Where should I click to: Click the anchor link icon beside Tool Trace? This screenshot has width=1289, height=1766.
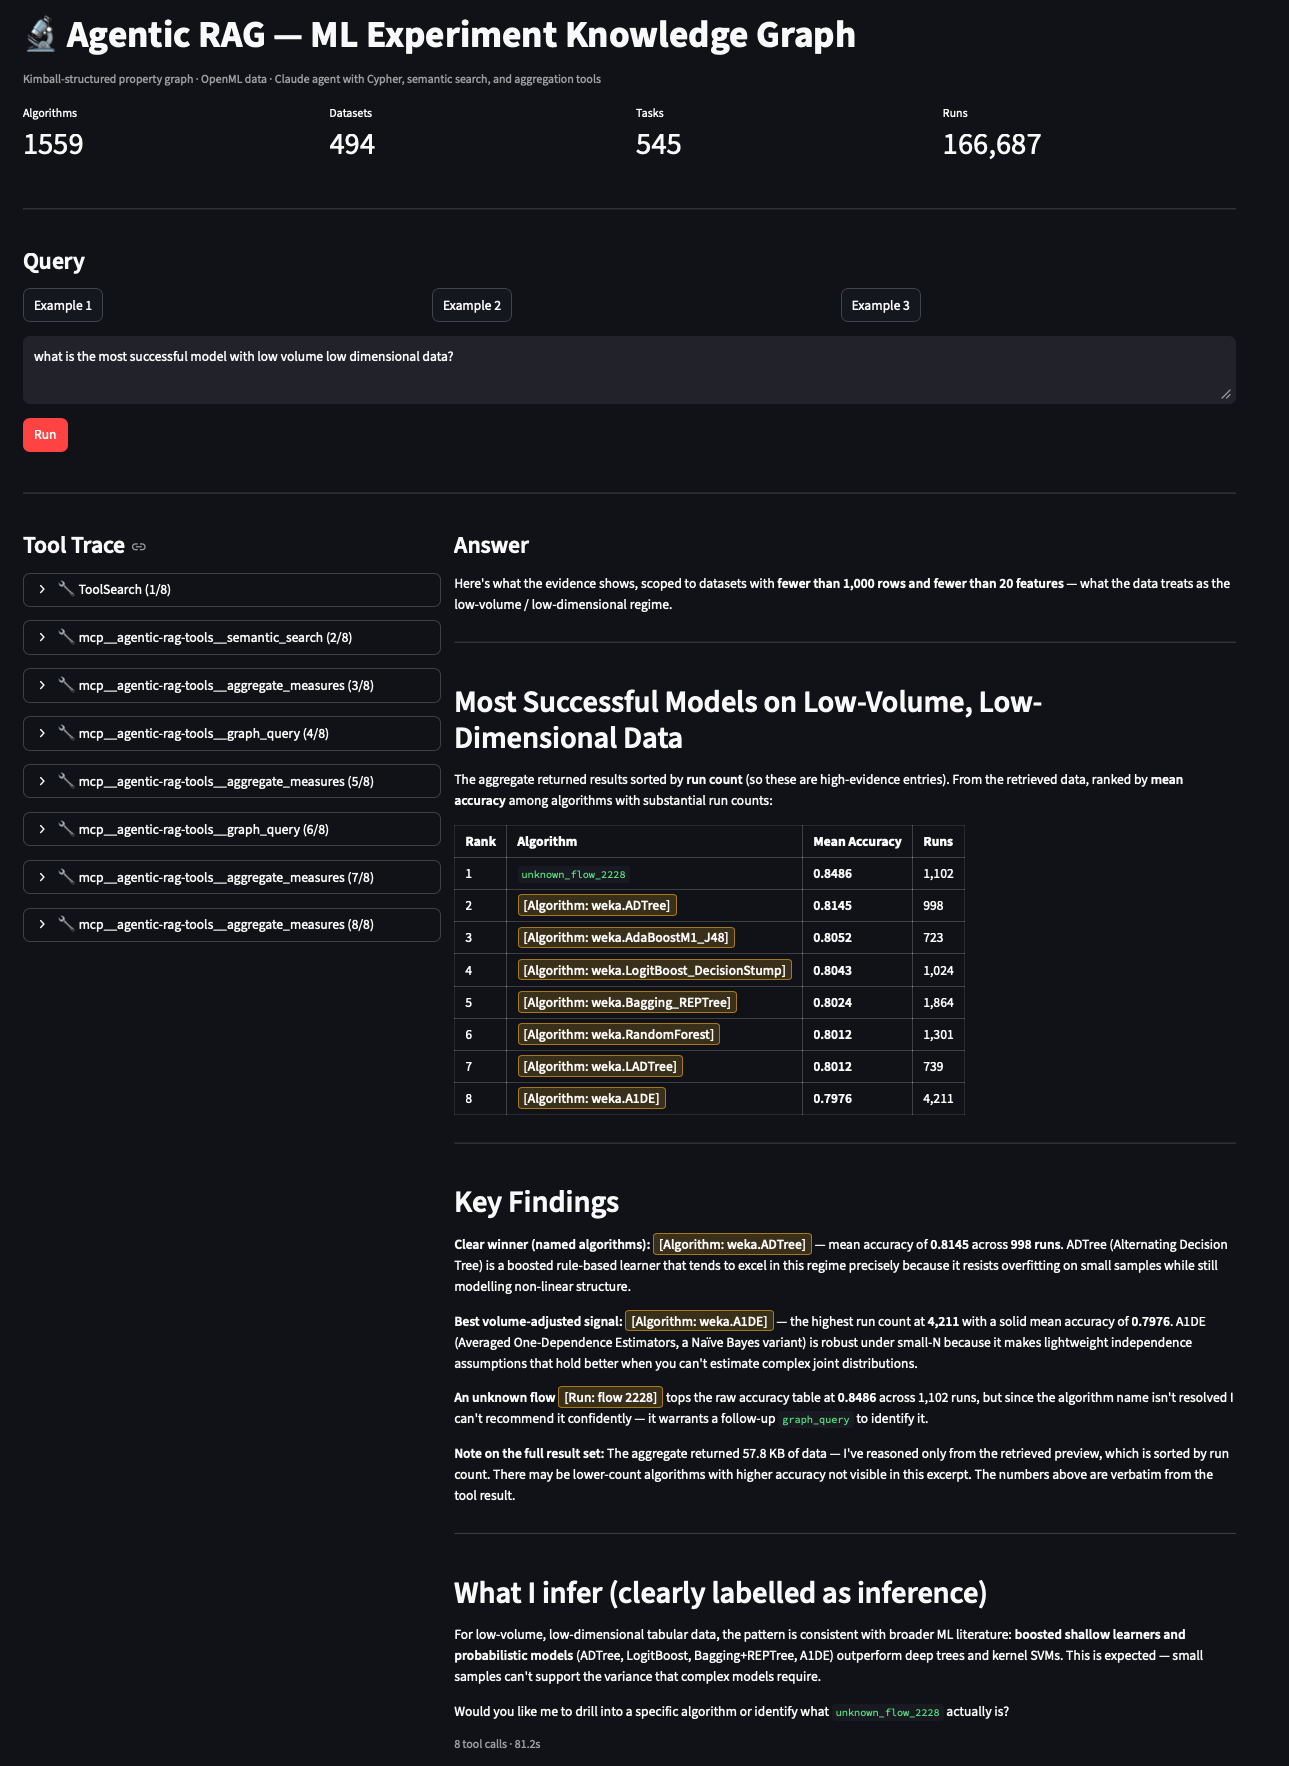pyautogui.click(x=139, y=546)
